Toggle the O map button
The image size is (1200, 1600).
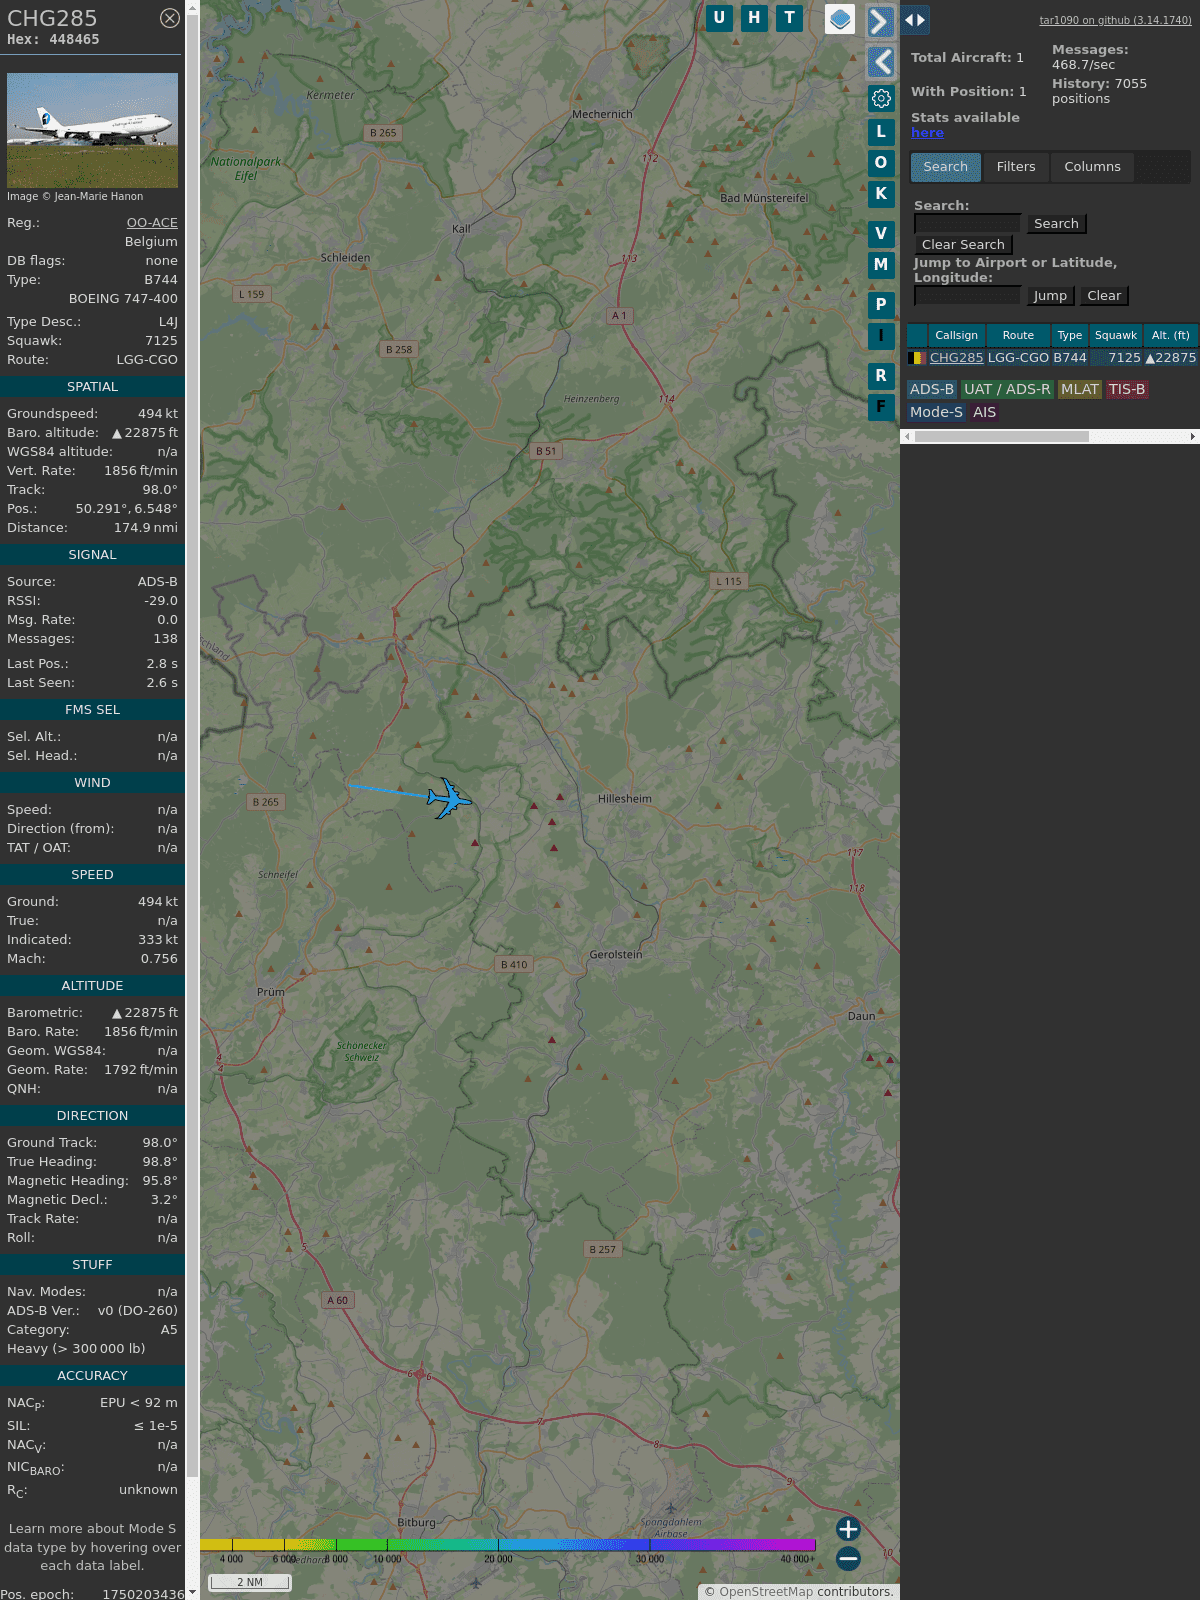pyautogui.click(x=881, y=162)
